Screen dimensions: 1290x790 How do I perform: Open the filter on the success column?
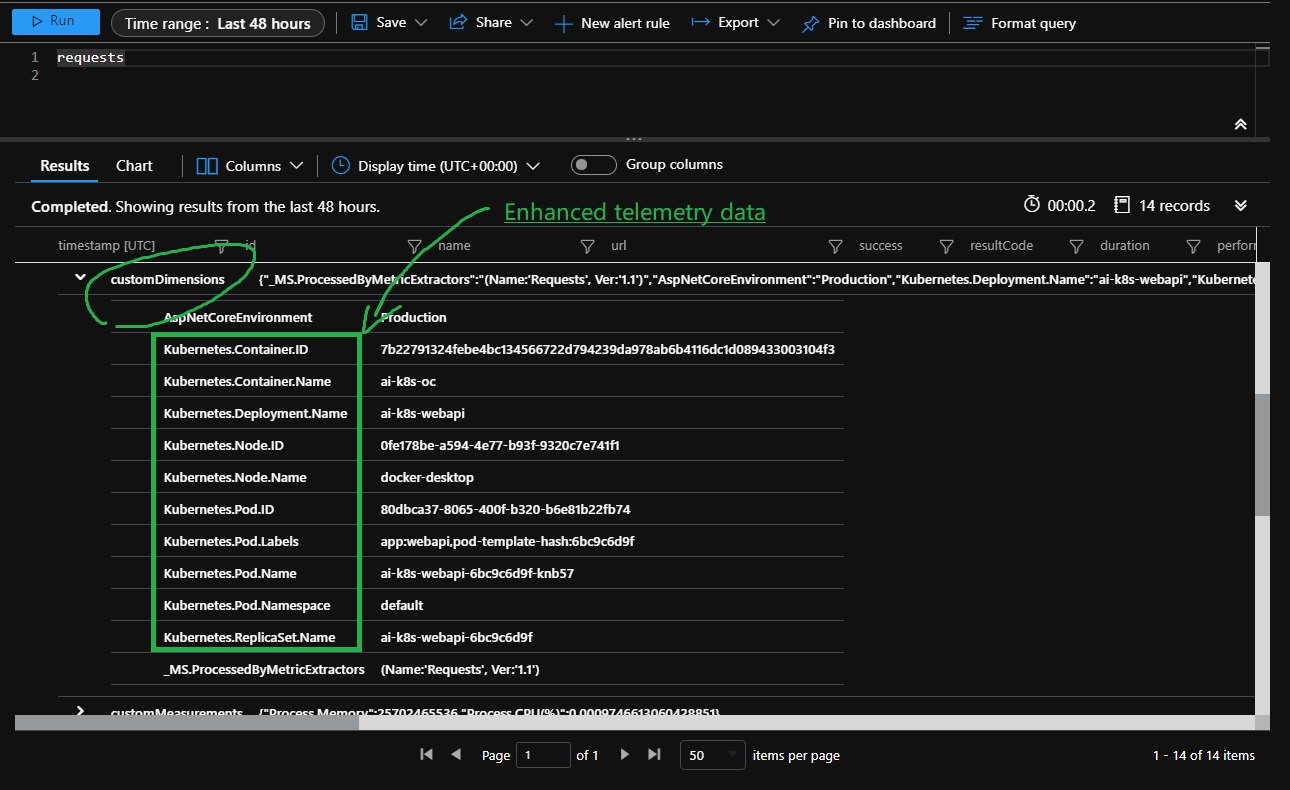tap(835, 245)
